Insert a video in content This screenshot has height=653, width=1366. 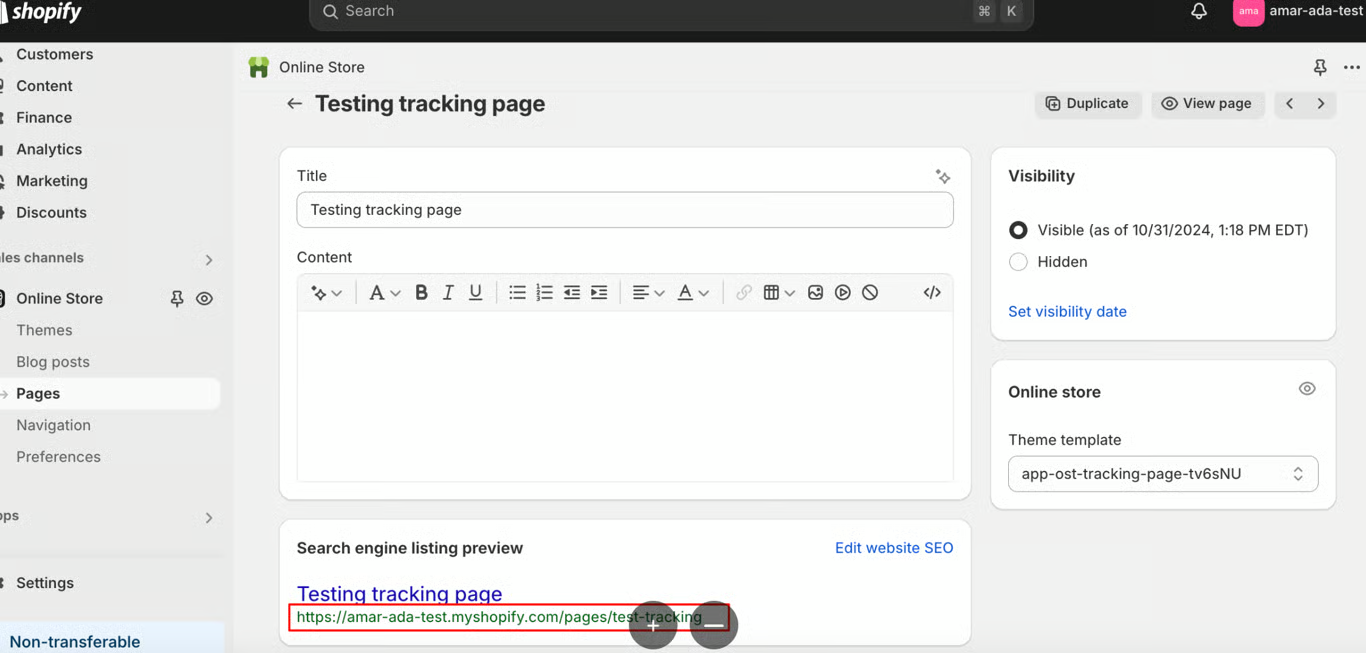tap(843, 292)
